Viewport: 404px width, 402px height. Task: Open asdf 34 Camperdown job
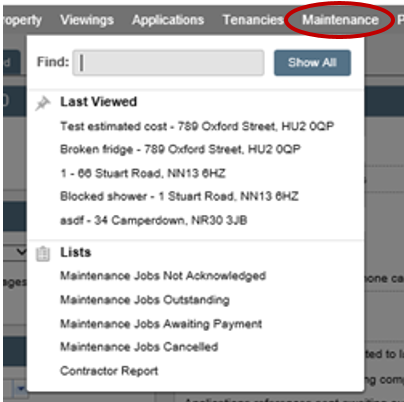pos(154,220)
